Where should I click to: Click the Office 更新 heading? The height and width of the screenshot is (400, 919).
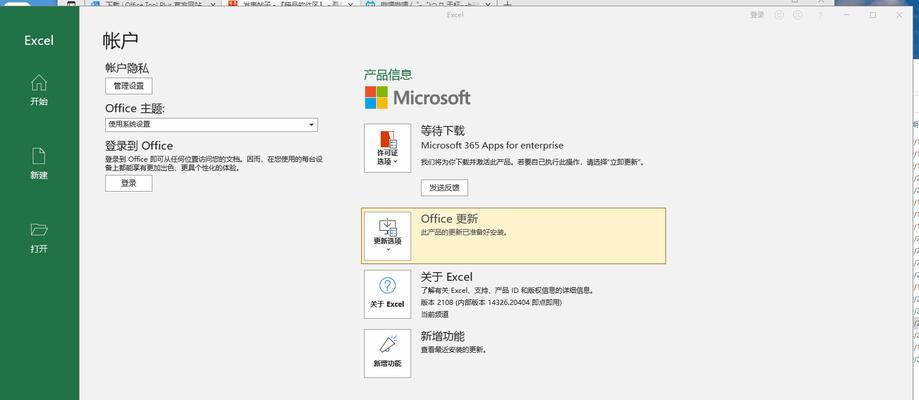point(450,219)
